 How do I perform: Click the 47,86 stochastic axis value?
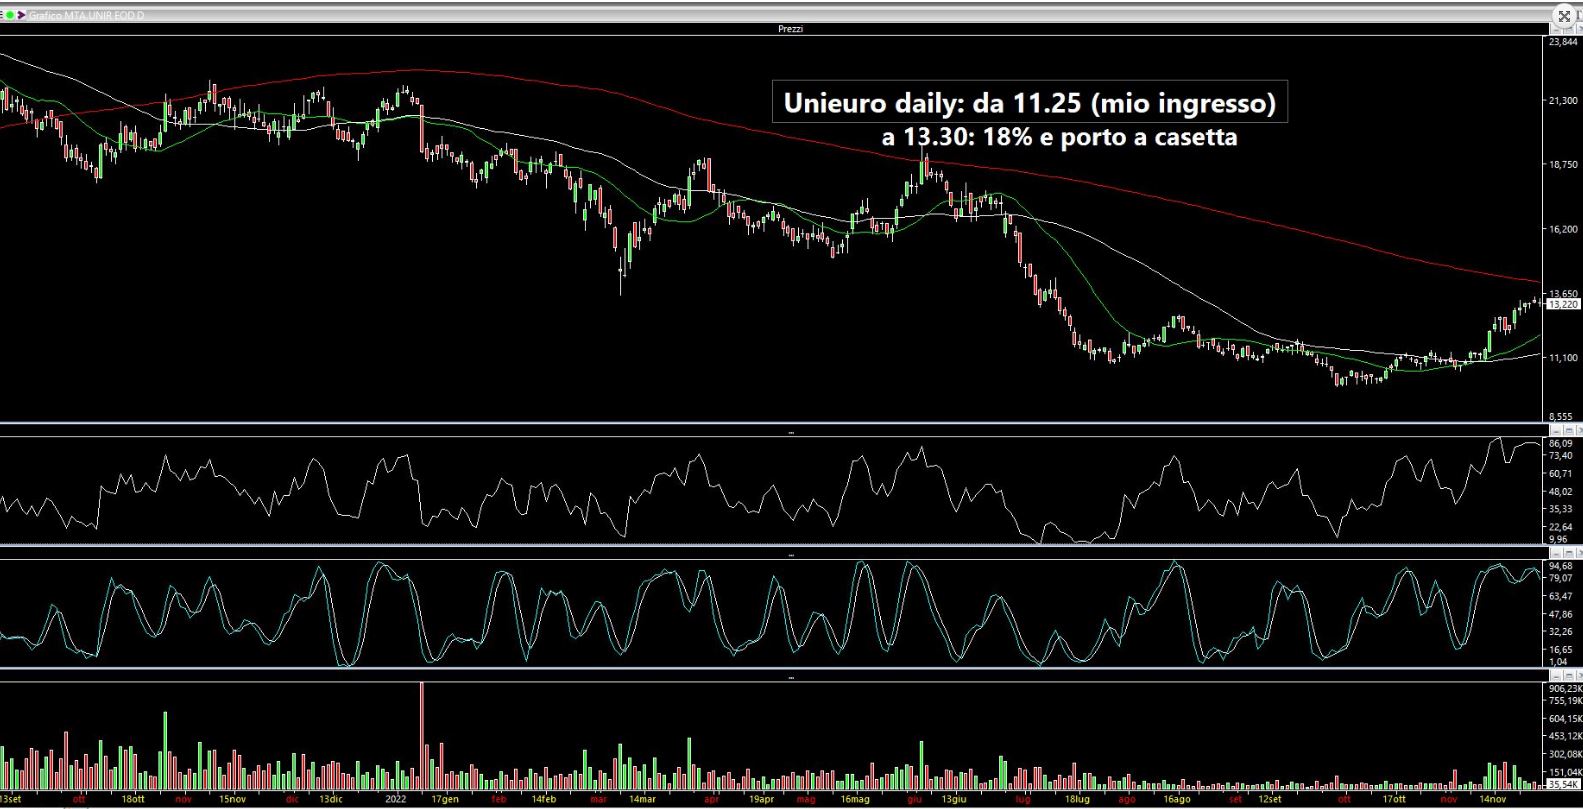[1560, 614]
